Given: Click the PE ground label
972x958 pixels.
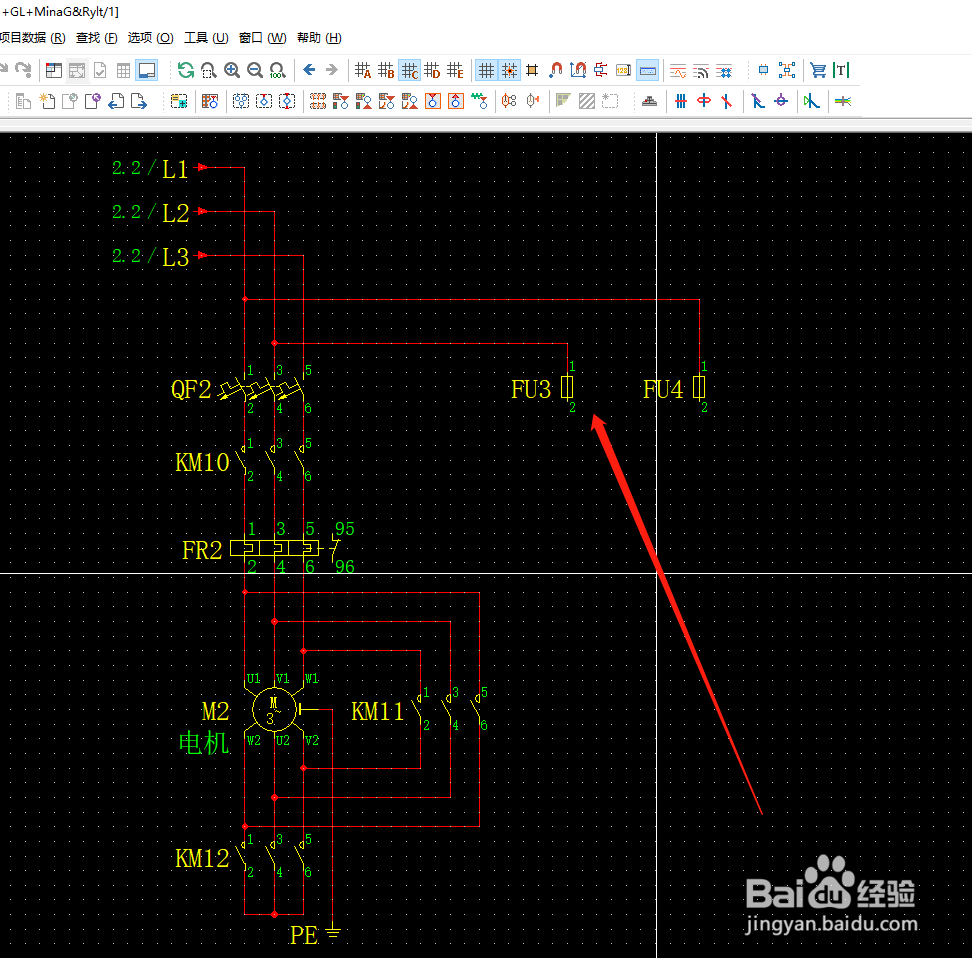Looking at the screenshot, I should coord(304,935).
